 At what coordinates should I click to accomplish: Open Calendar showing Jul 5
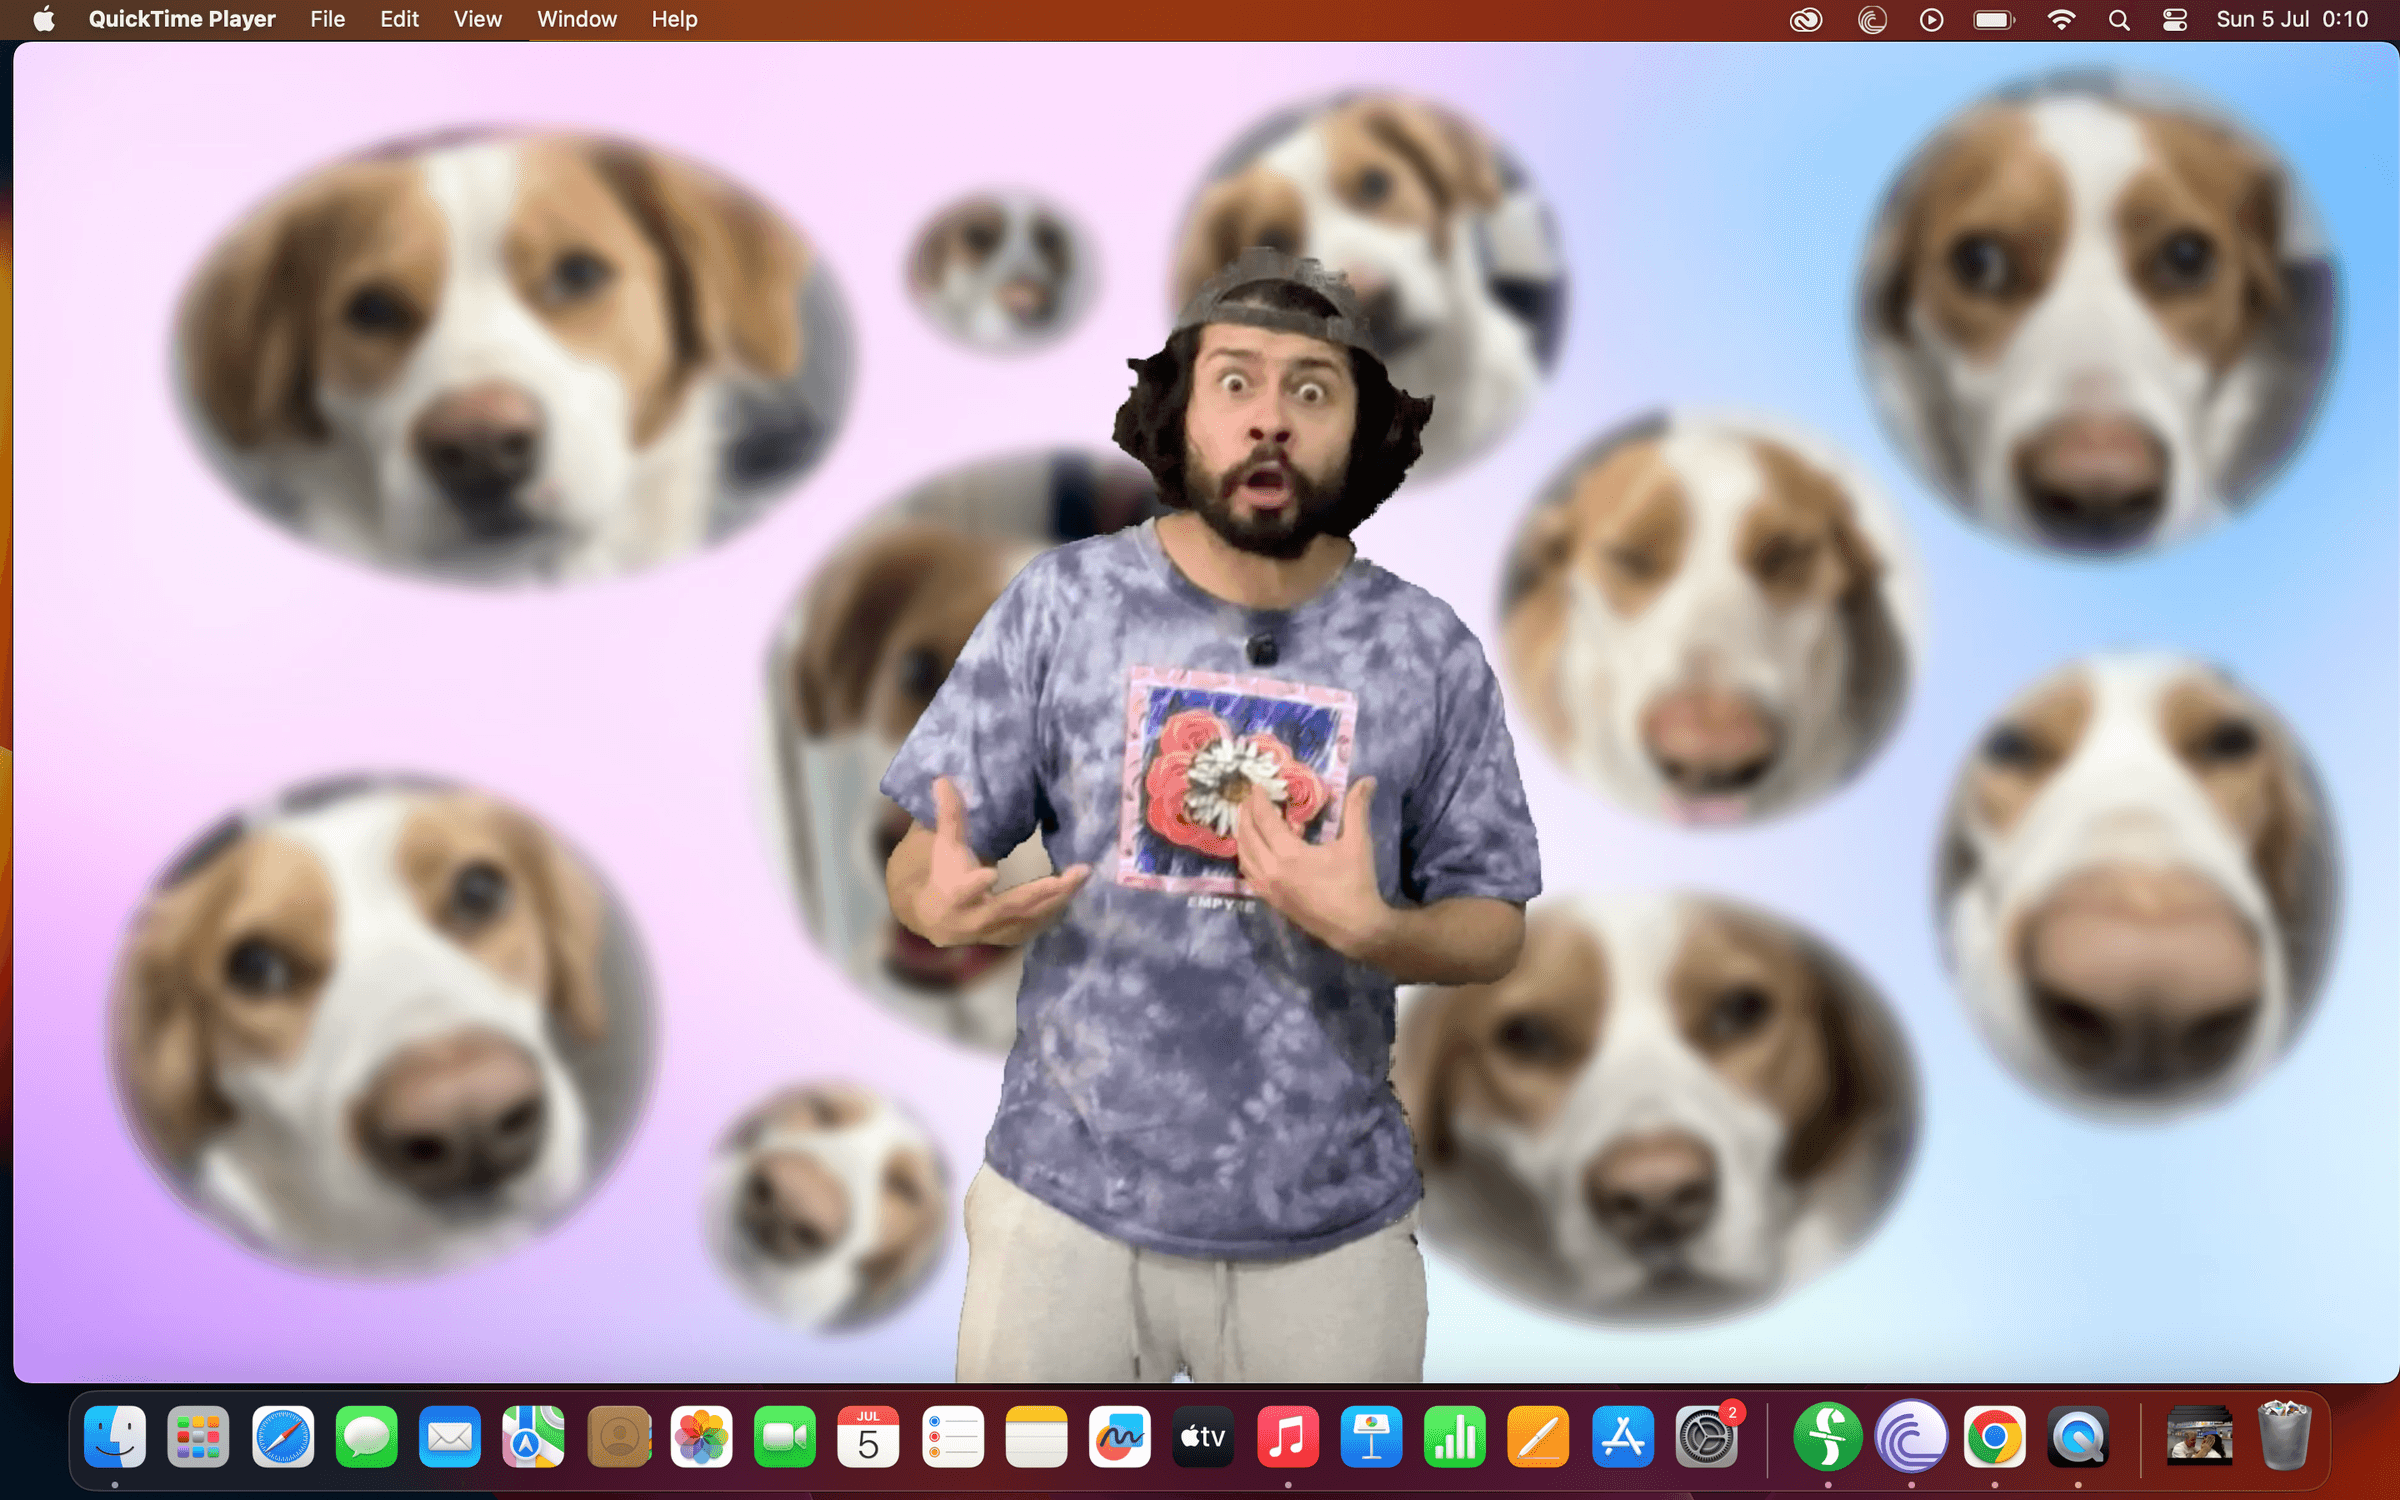tap(868, 1437)
